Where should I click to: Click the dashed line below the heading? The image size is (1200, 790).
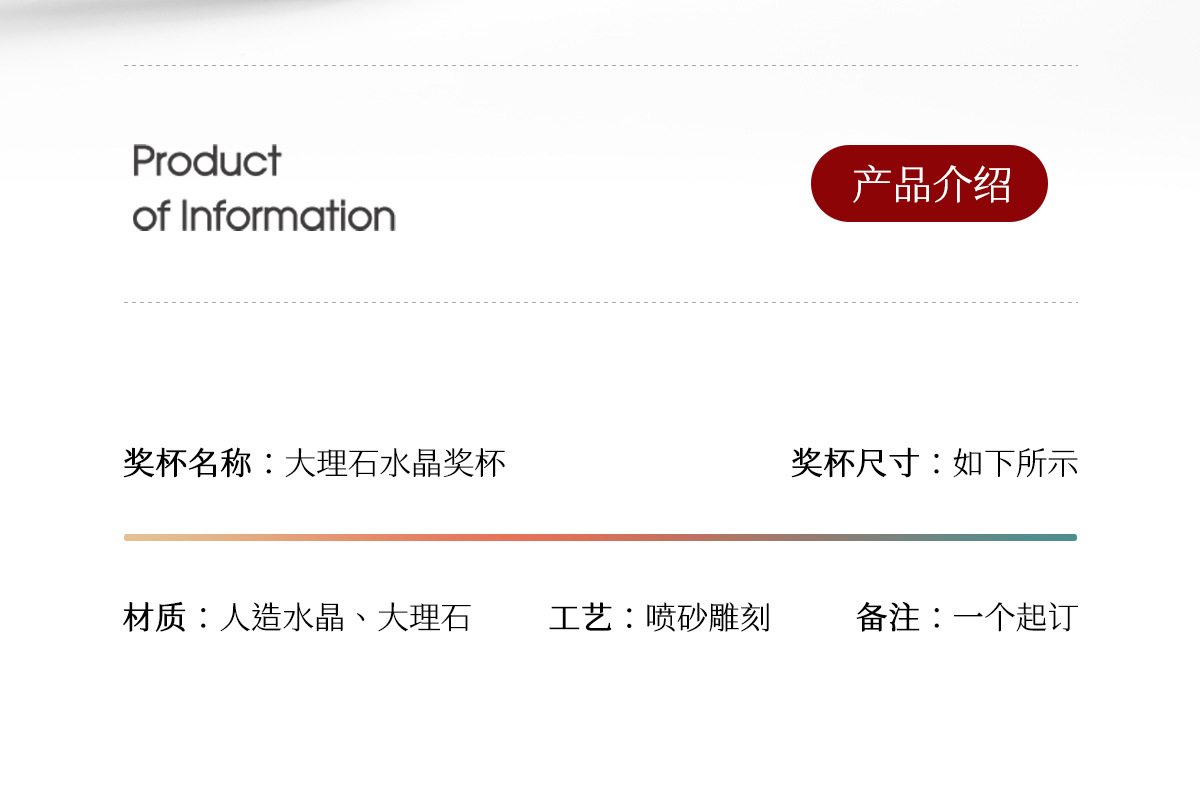point(600,302)
